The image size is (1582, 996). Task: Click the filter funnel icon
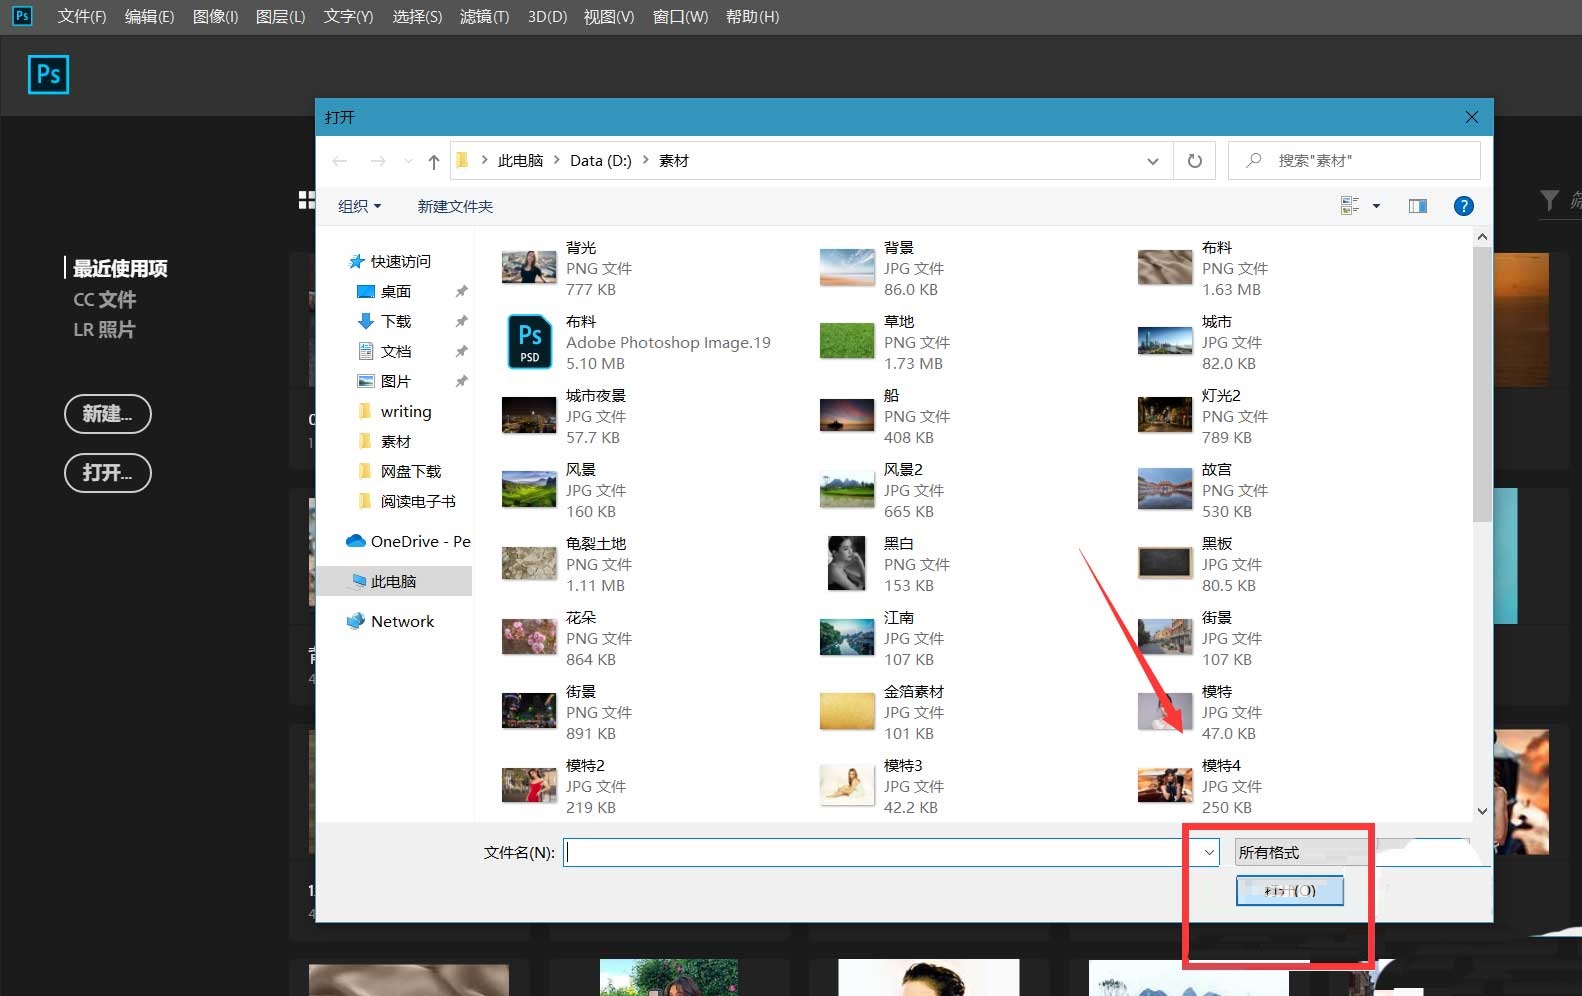[x=1549, y=201]
